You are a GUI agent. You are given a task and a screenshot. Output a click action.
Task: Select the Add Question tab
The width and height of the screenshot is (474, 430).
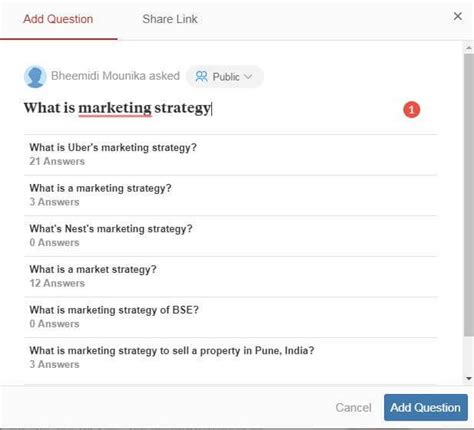click(58, 19)
